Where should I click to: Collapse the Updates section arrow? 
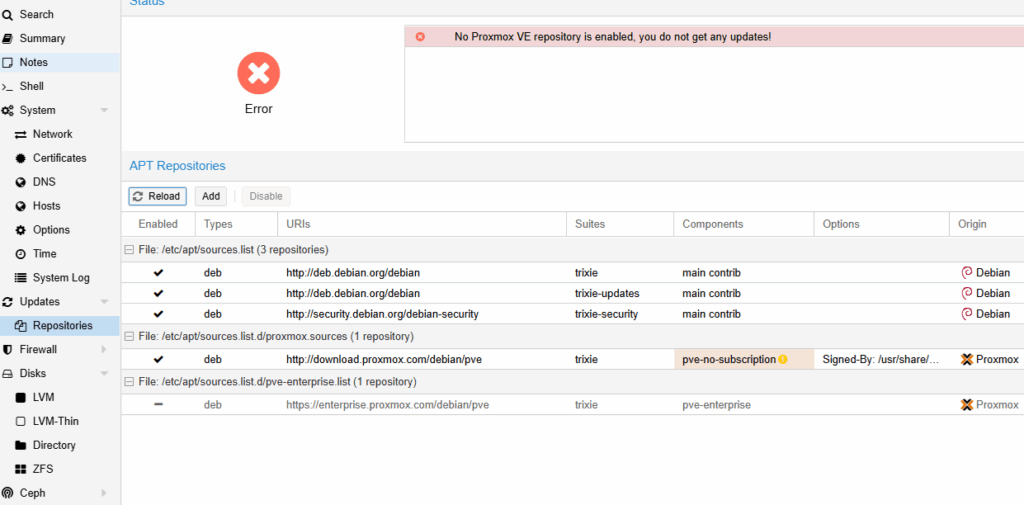point(104,302)
